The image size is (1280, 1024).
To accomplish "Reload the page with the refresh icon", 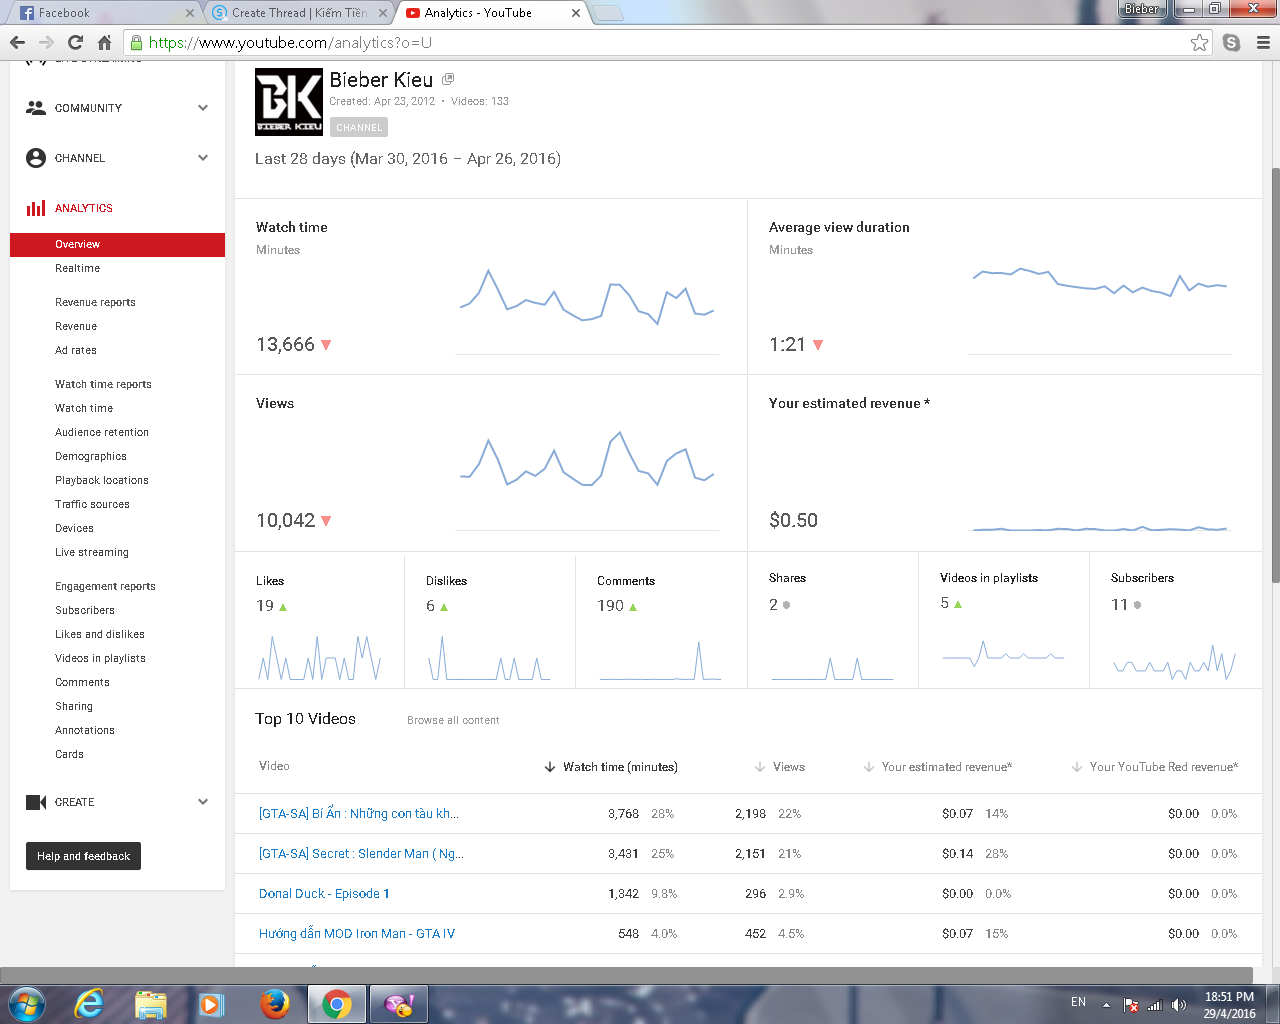I will 75,42.
